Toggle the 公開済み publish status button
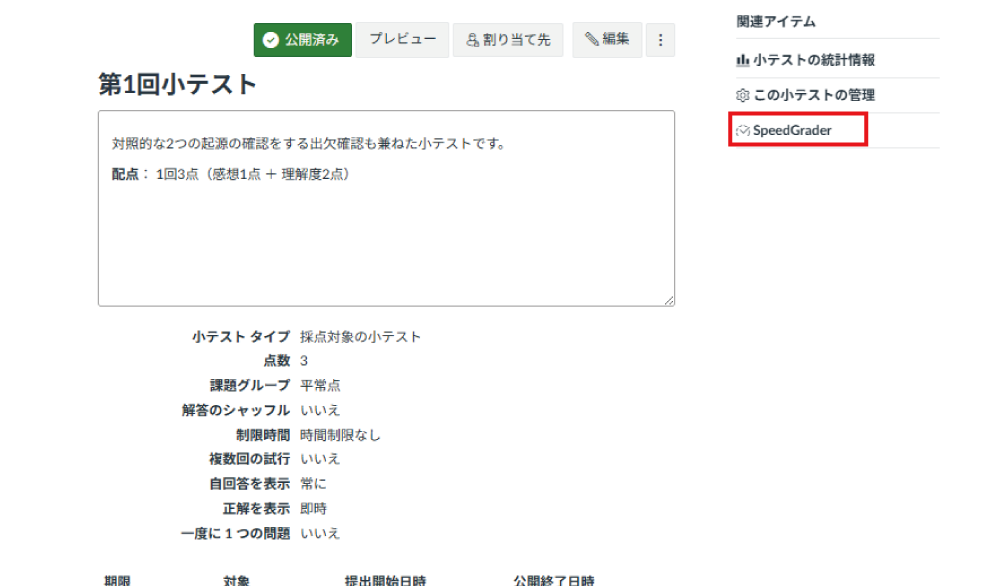This screenshot has width=1000, height=586. point(302,40)
